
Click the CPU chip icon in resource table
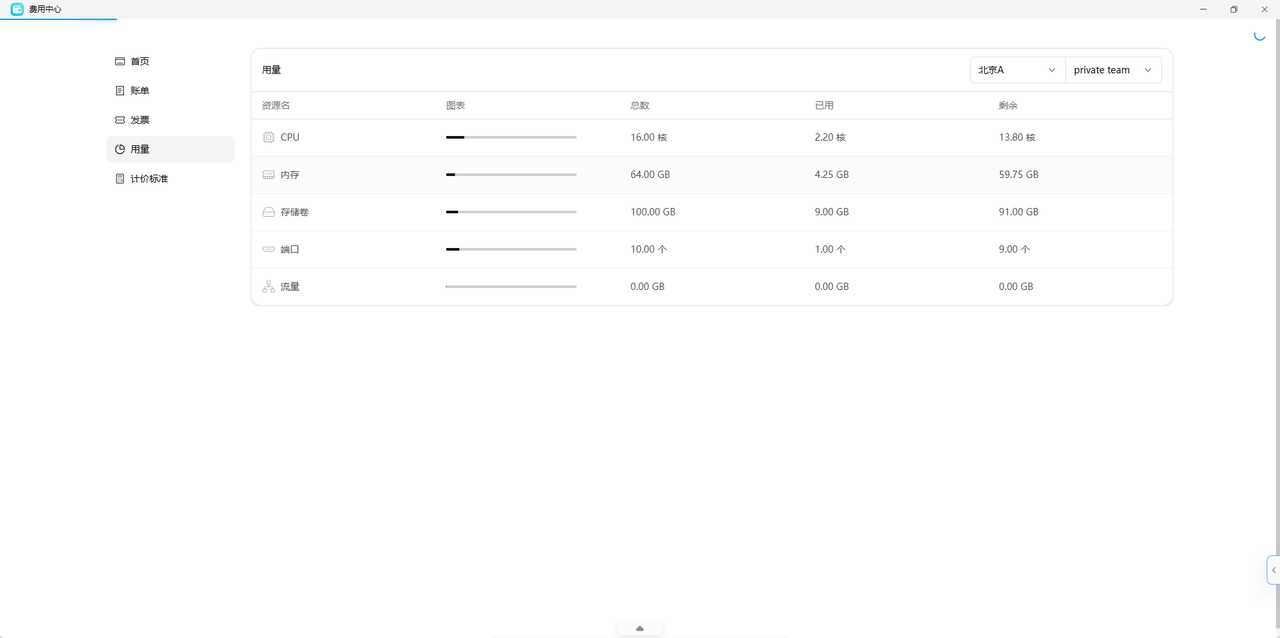point(268,137)
